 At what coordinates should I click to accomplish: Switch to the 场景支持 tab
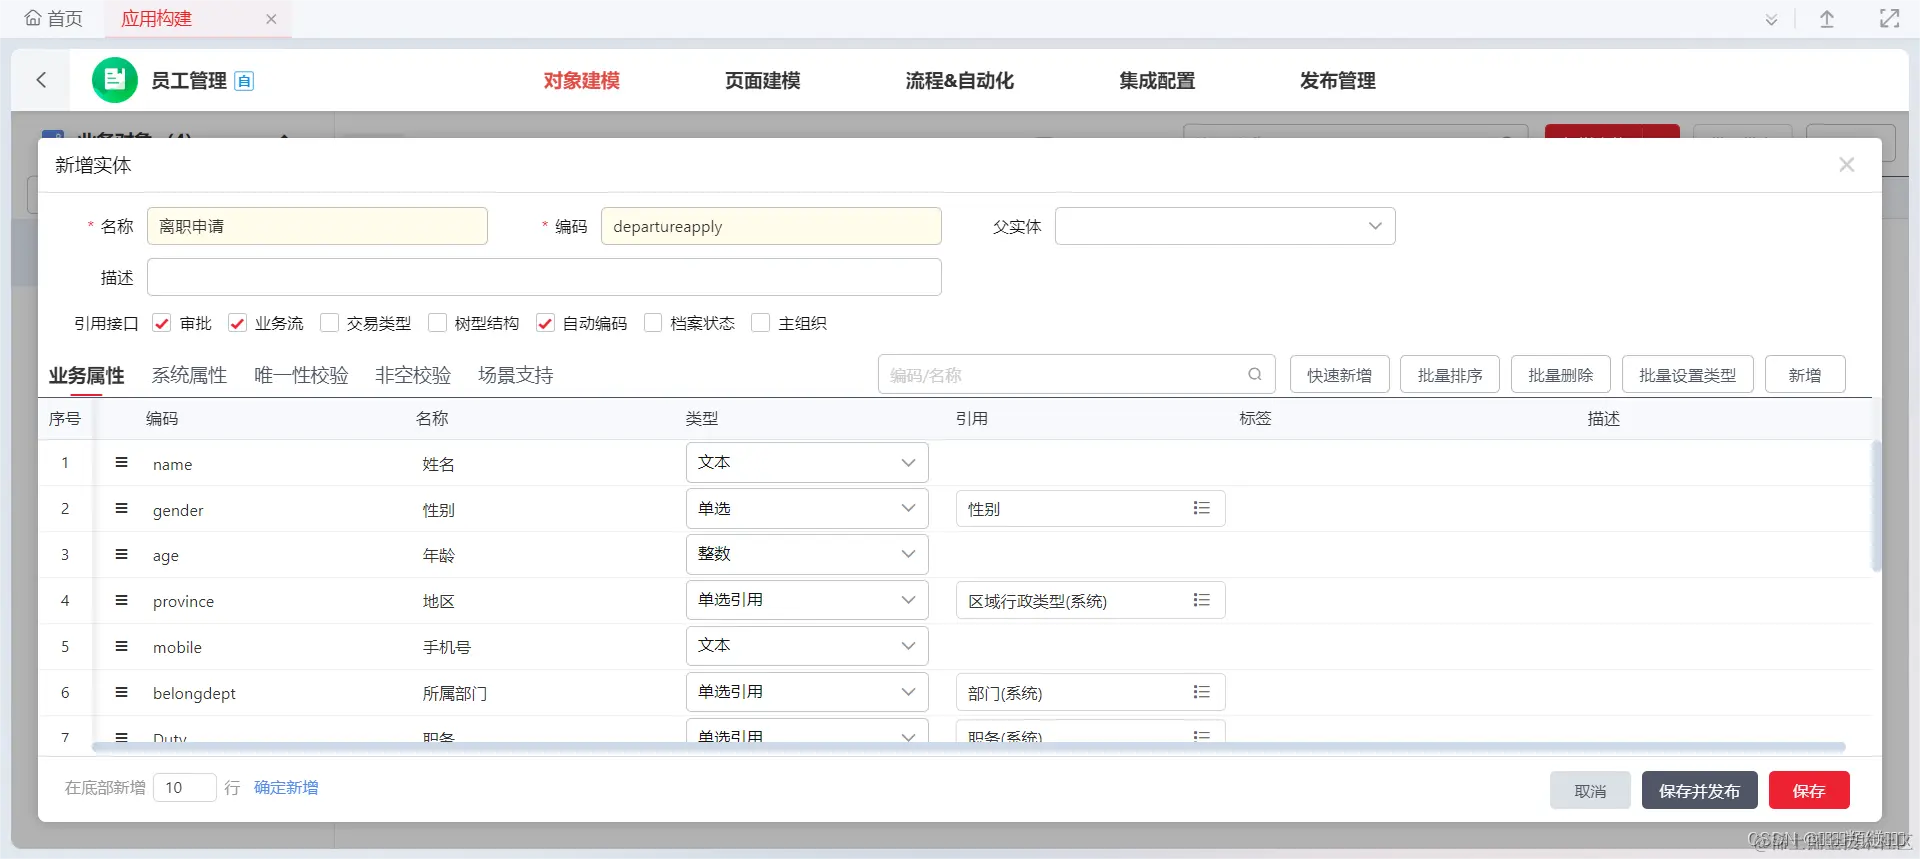(x=515, y=375)
